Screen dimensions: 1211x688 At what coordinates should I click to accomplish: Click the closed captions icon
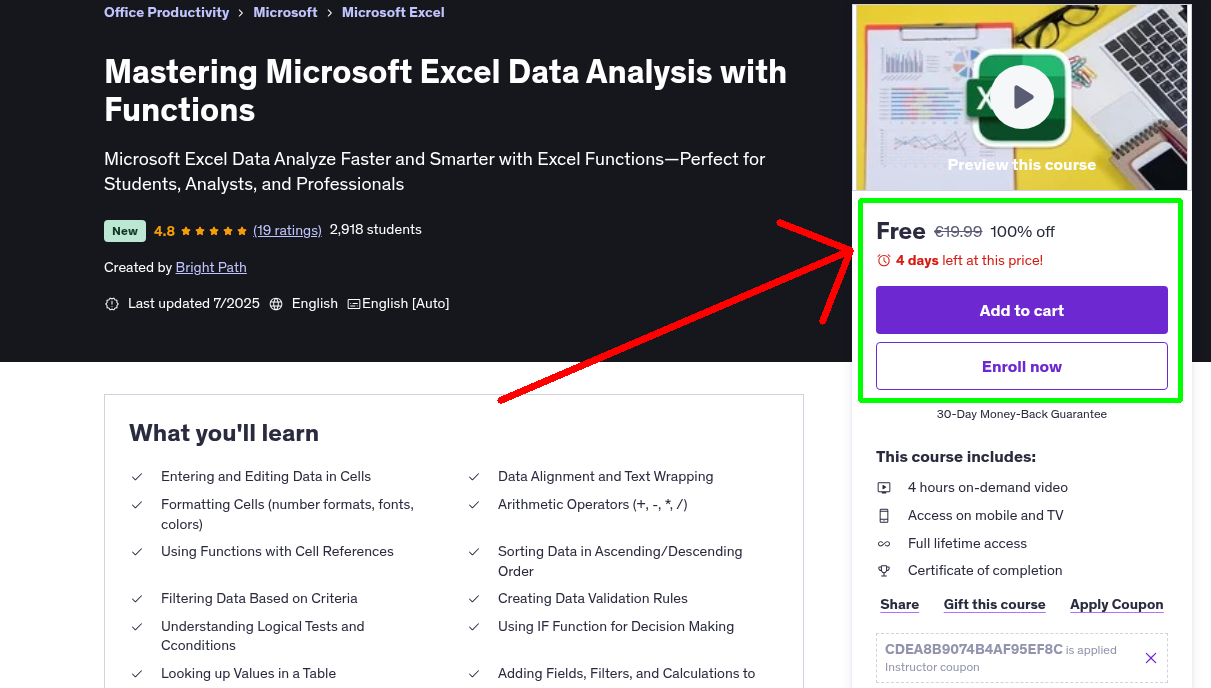354,304
